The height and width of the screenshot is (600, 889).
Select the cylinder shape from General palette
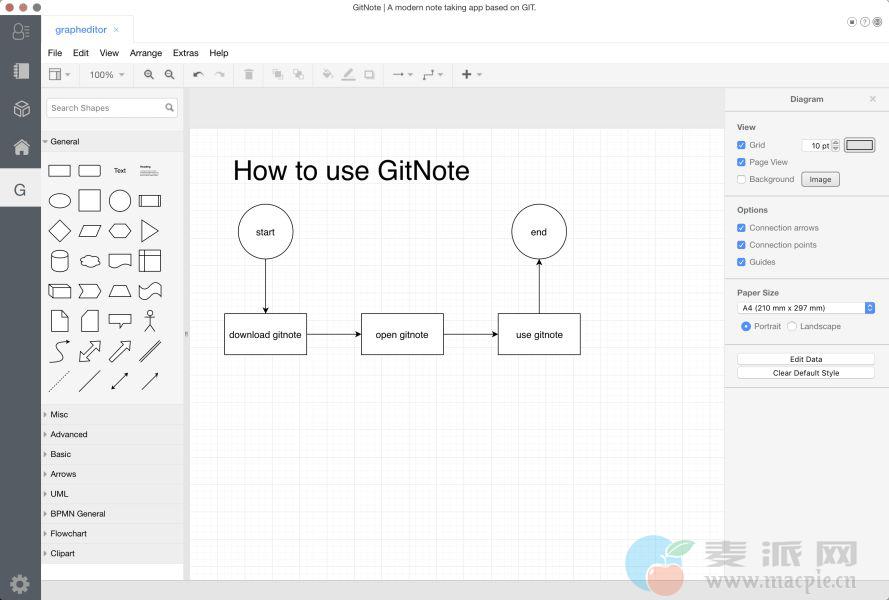60,261
